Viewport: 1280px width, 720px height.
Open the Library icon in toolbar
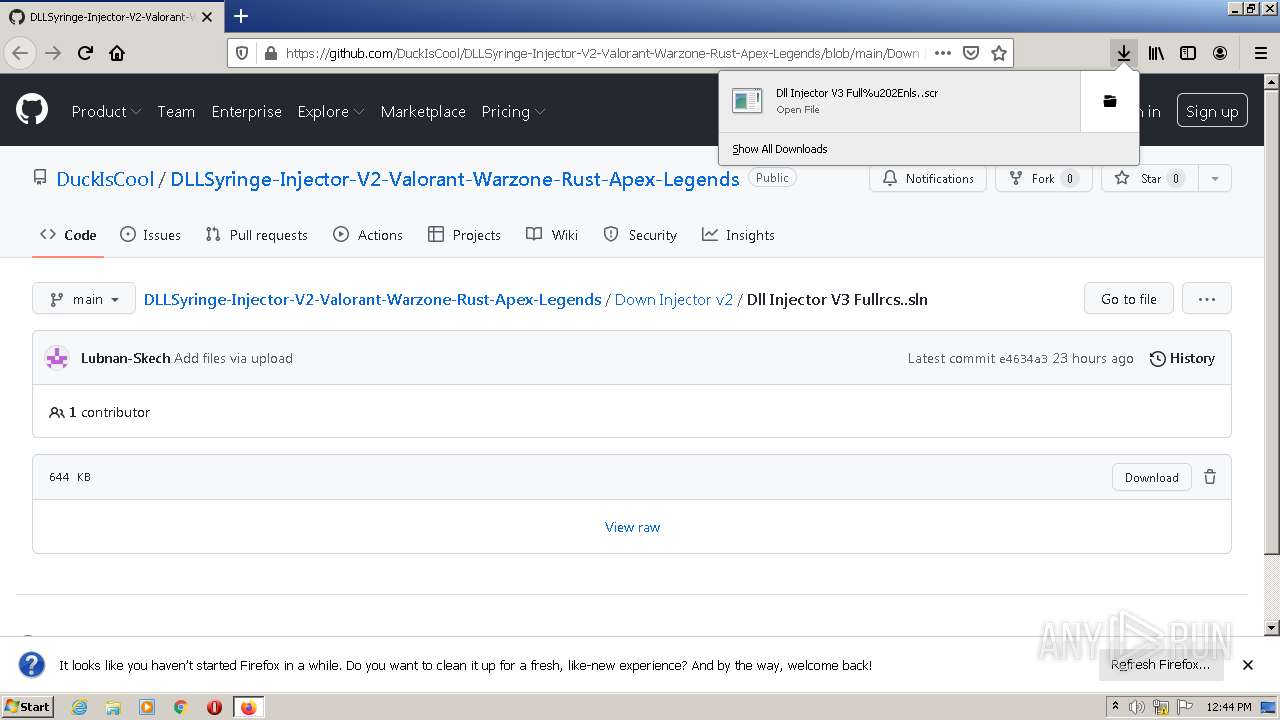(x=1156, y=53)
